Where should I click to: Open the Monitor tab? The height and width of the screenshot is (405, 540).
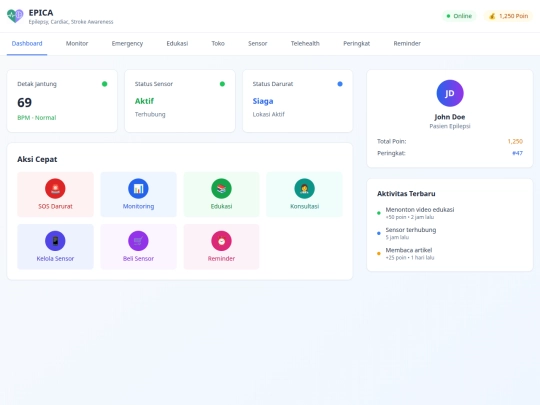77,43
